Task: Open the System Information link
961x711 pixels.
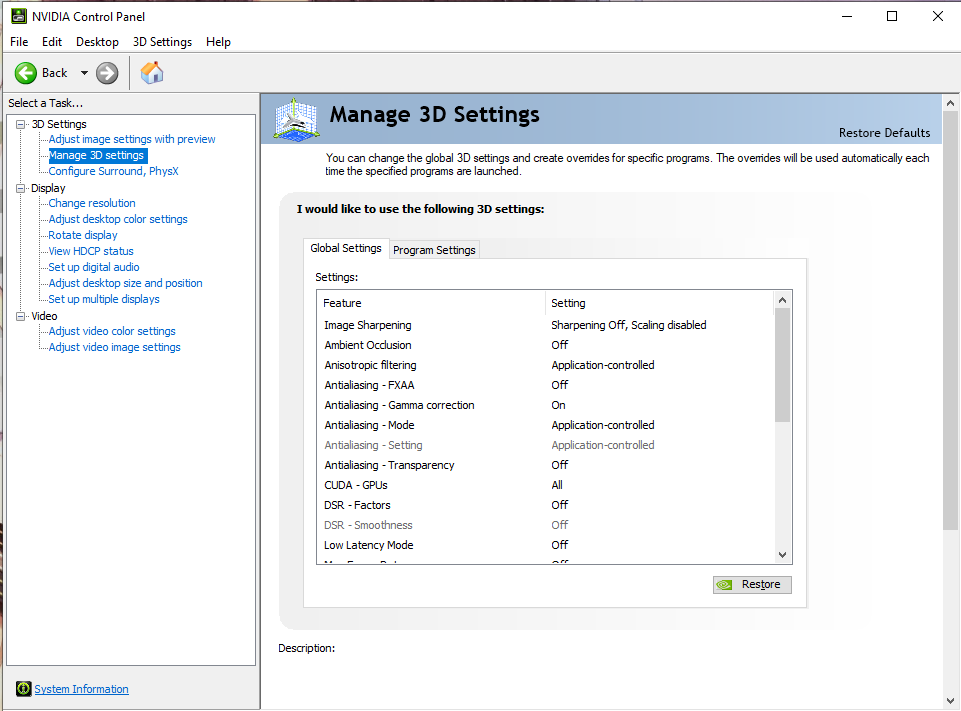Action: 82,689
